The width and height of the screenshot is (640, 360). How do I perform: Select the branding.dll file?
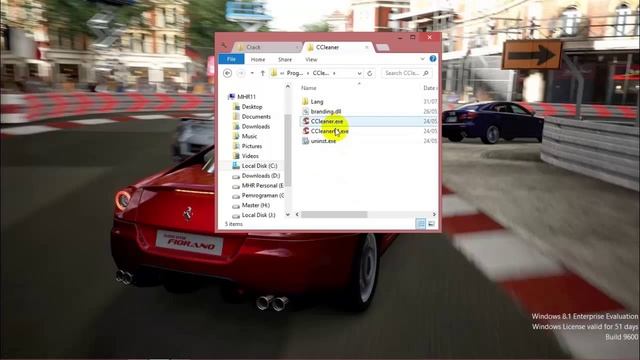[326, 111]
